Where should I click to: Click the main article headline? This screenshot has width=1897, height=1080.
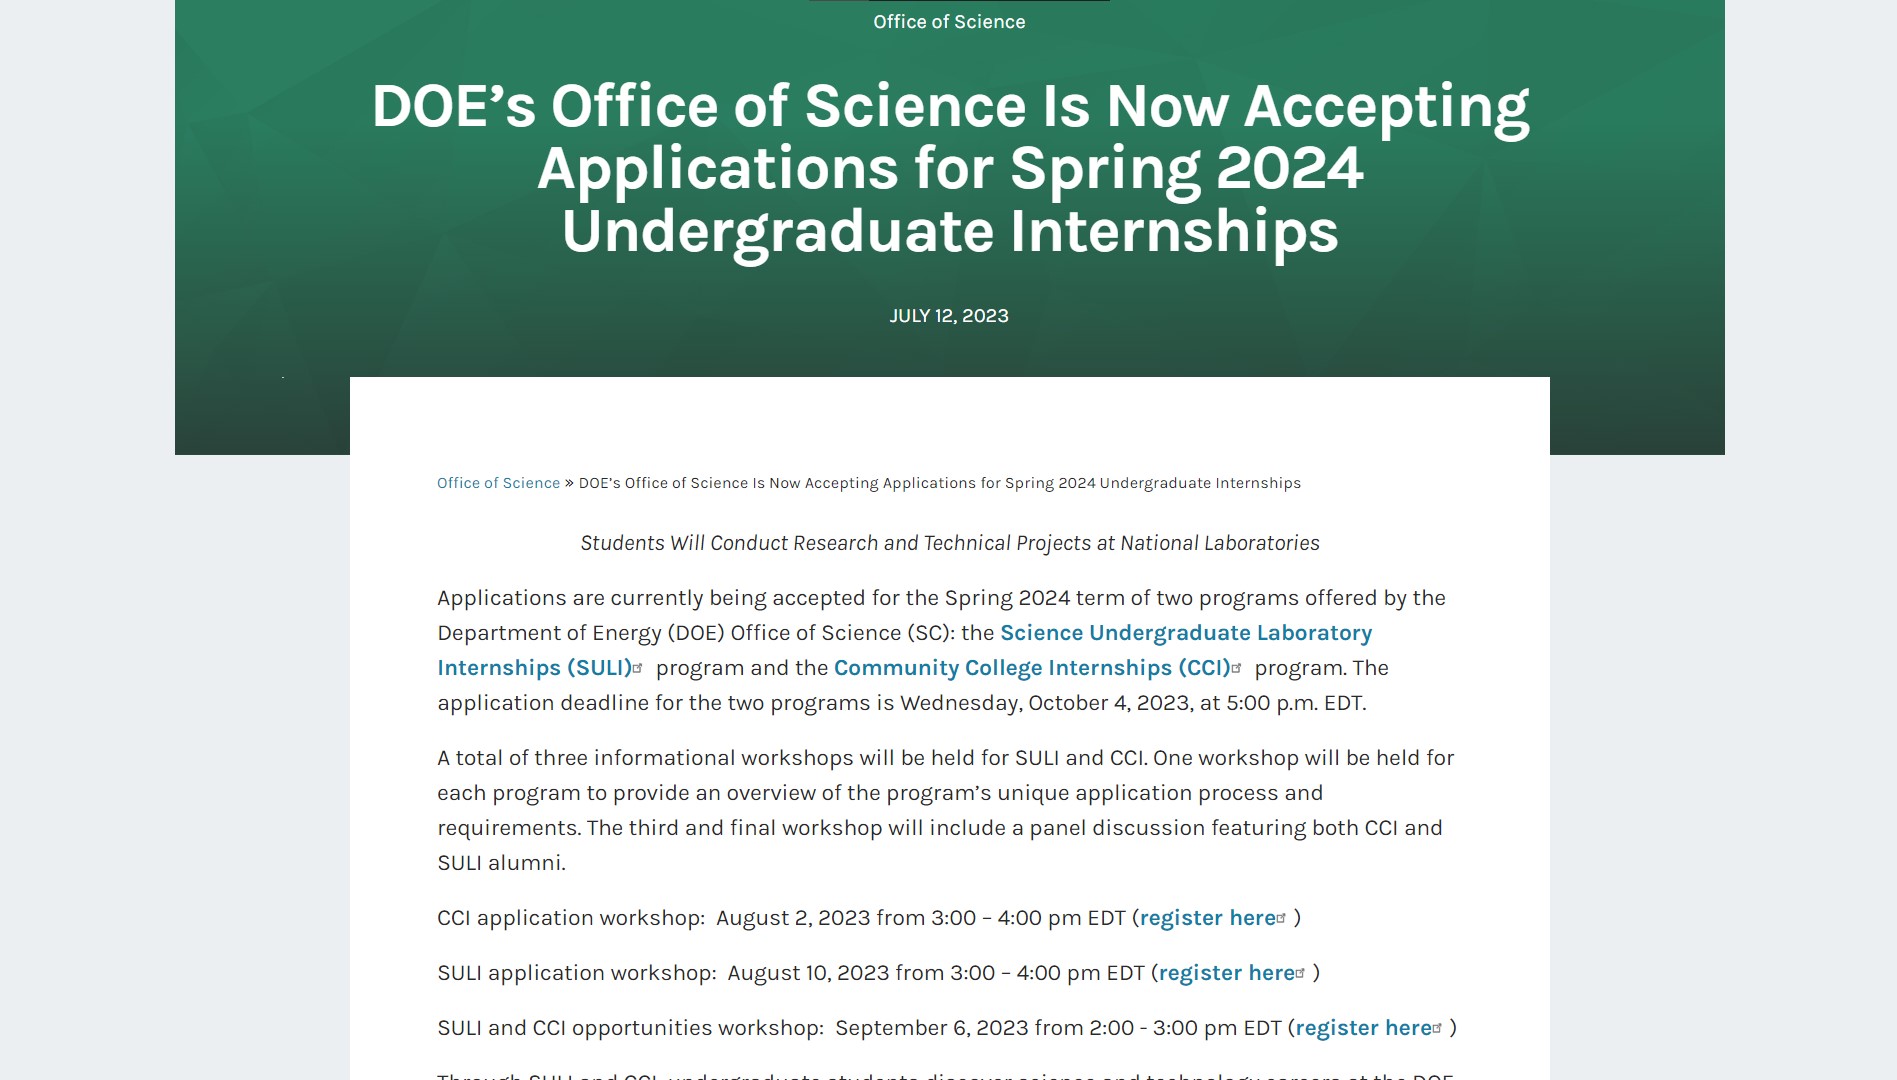[x=950, y=168]
